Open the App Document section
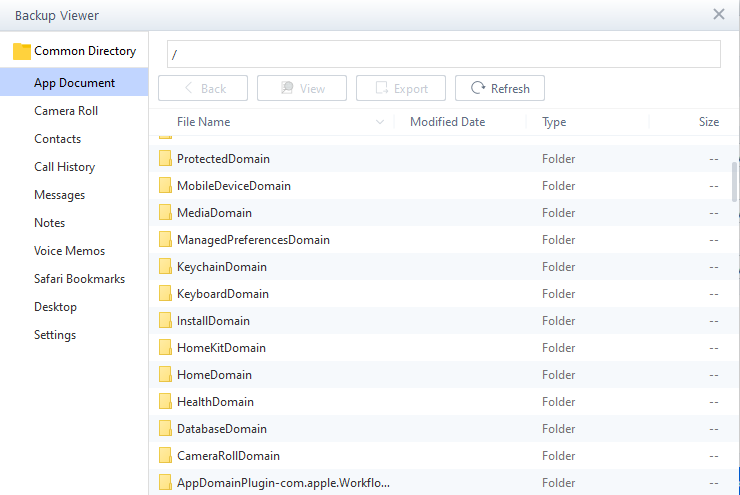The height and width of the screenshot is (495, 740). (74, 83)
